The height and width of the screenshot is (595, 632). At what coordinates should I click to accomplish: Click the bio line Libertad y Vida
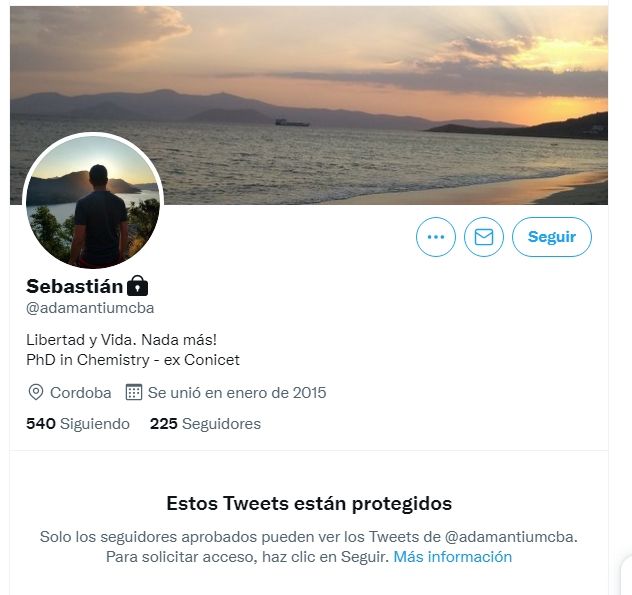[x=121, y=340]
